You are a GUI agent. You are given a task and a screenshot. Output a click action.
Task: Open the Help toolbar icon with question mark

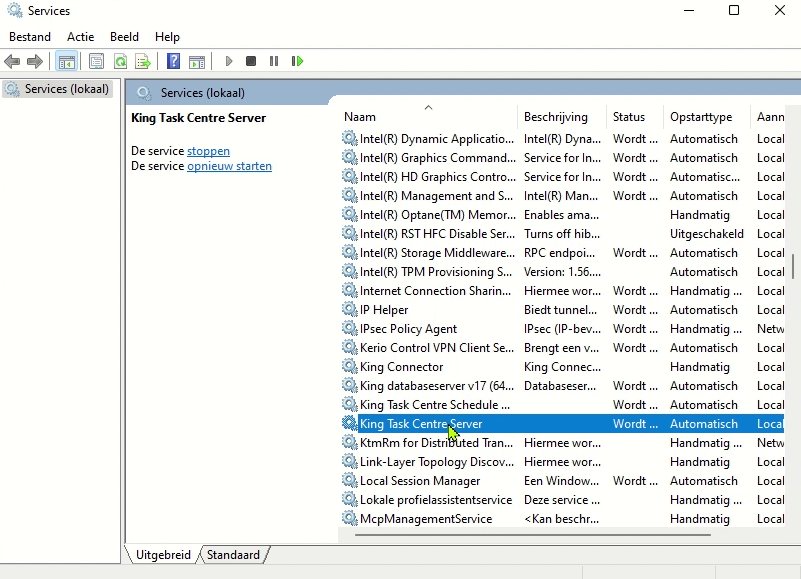pos(174,61)
